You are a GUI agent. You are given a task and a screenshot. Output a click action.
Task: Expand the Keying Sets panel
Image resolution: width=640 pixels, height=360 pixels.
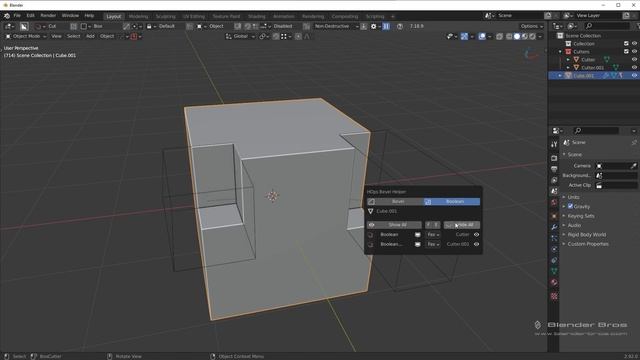pyautogui.click(x=581, y=216)
